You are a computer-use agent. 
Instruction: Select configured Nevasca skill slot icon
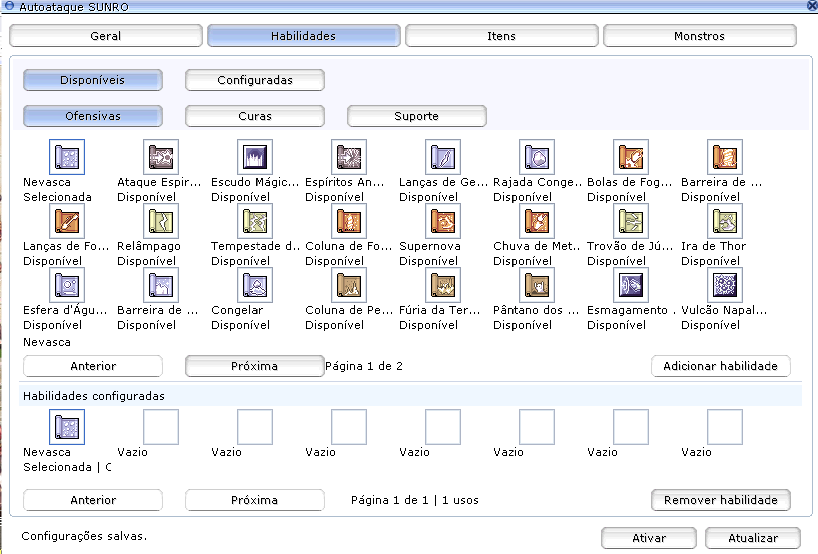(67, 427)
